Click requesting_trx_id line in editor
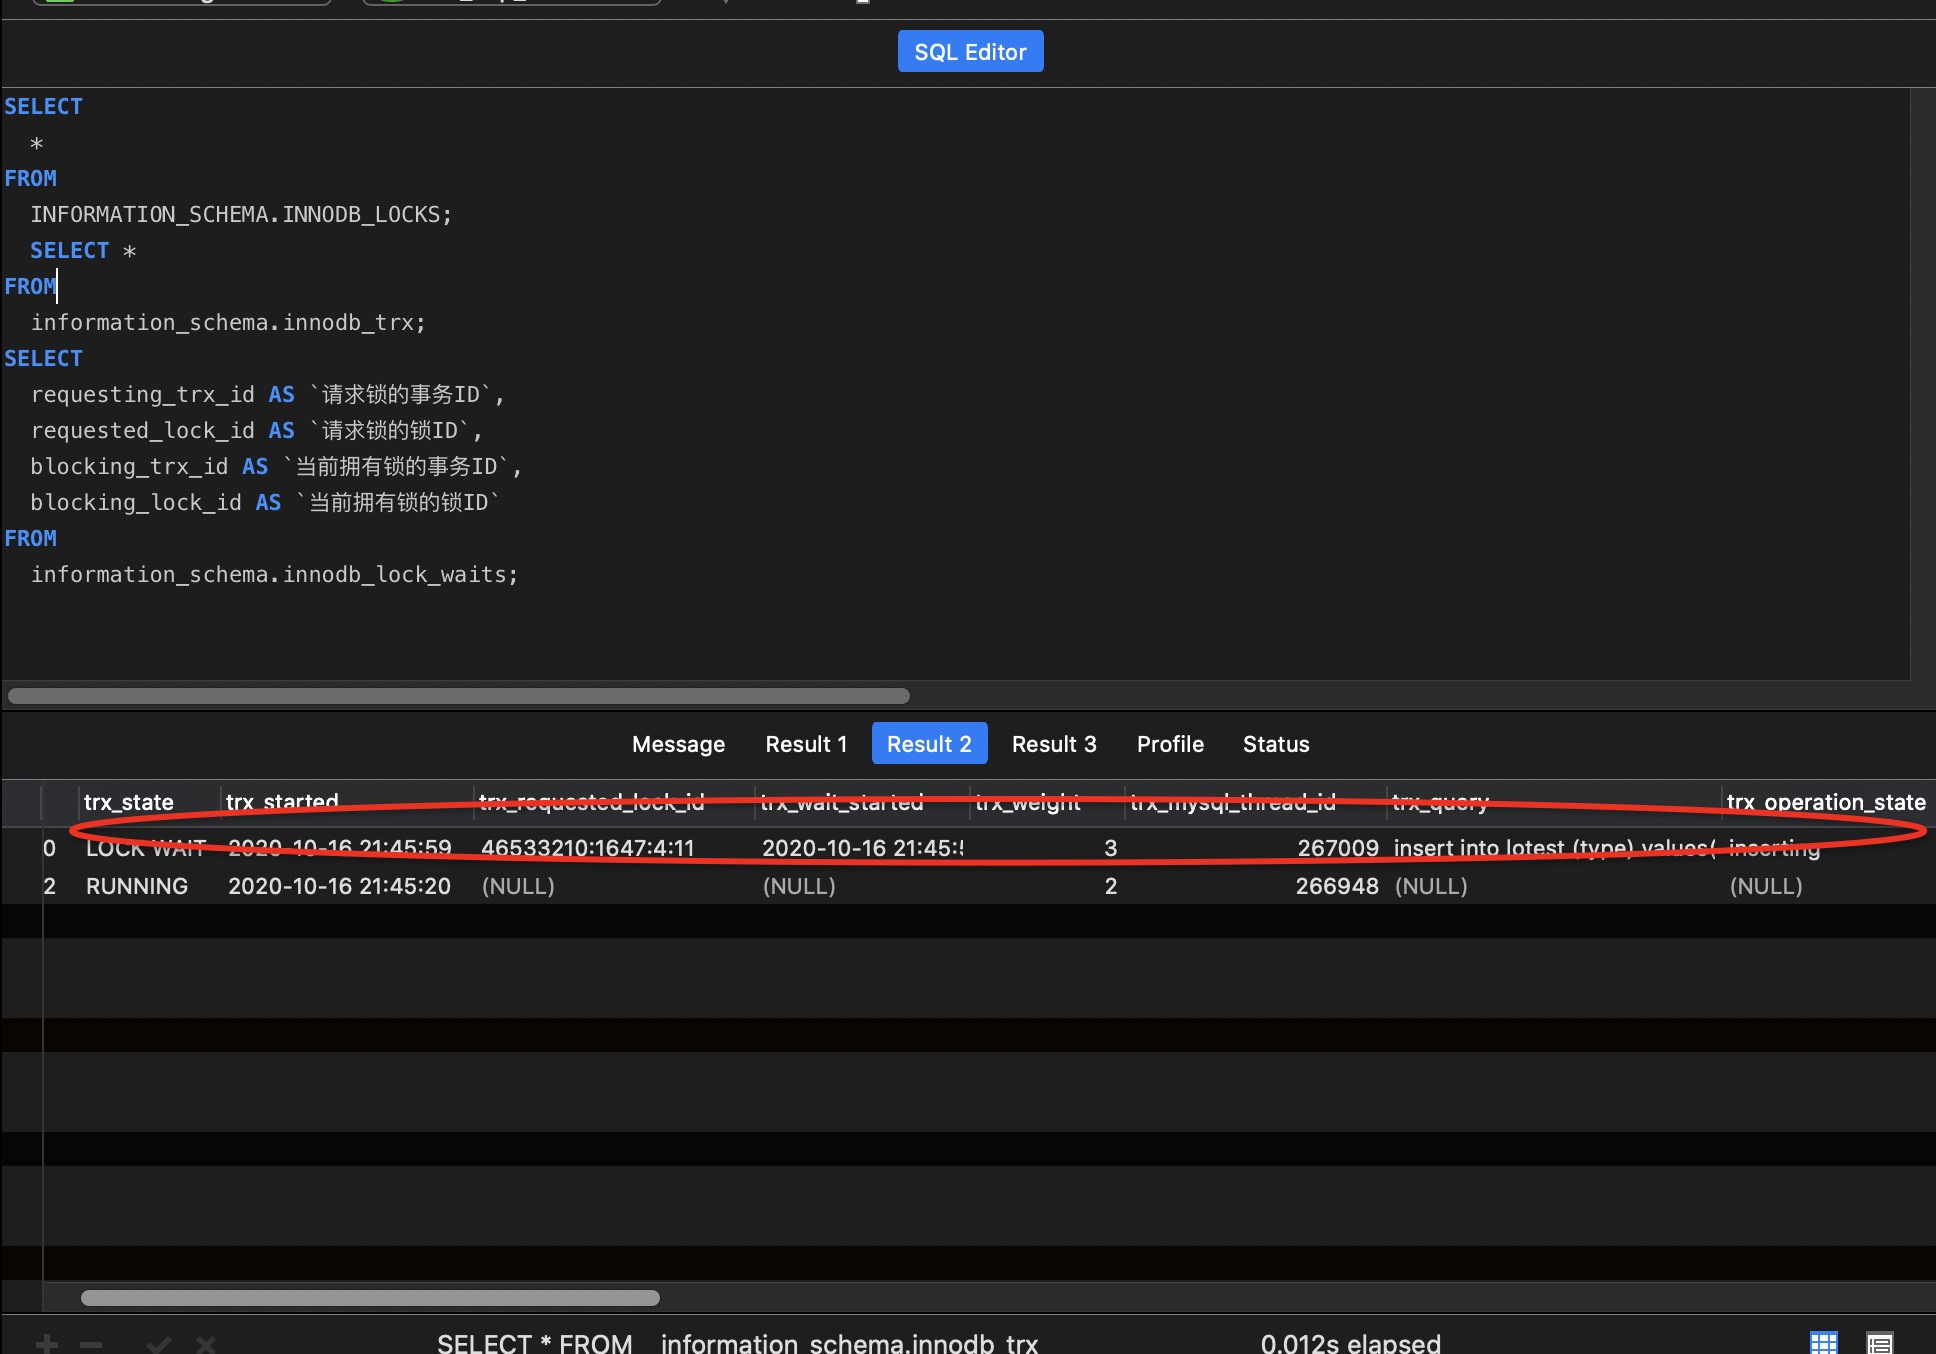The height and width of the screenshot is (1354, 1936). point(267,394)
